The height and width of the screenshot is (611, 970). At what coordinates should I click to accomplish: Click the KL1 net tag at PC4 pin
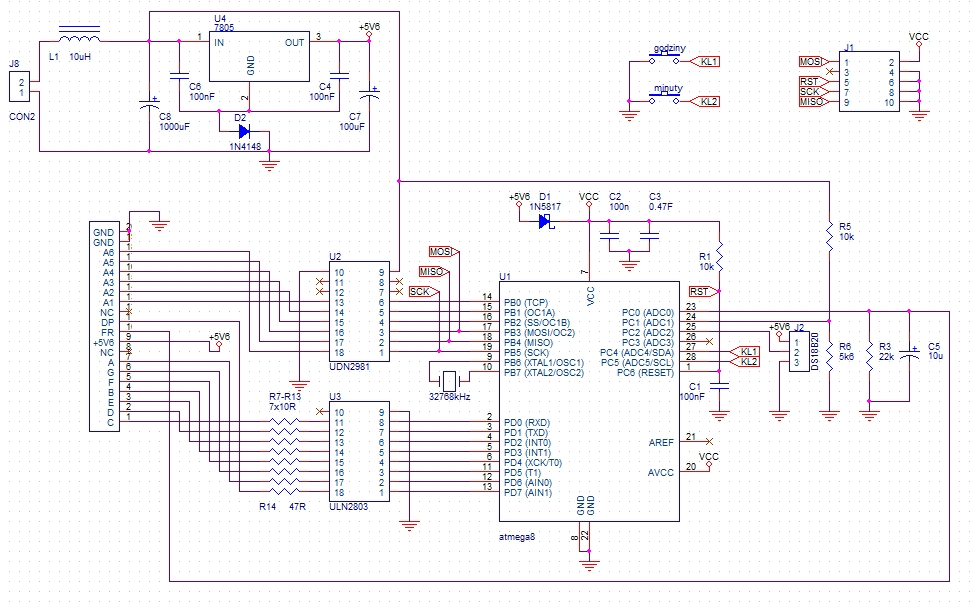[x=745, y=351]
